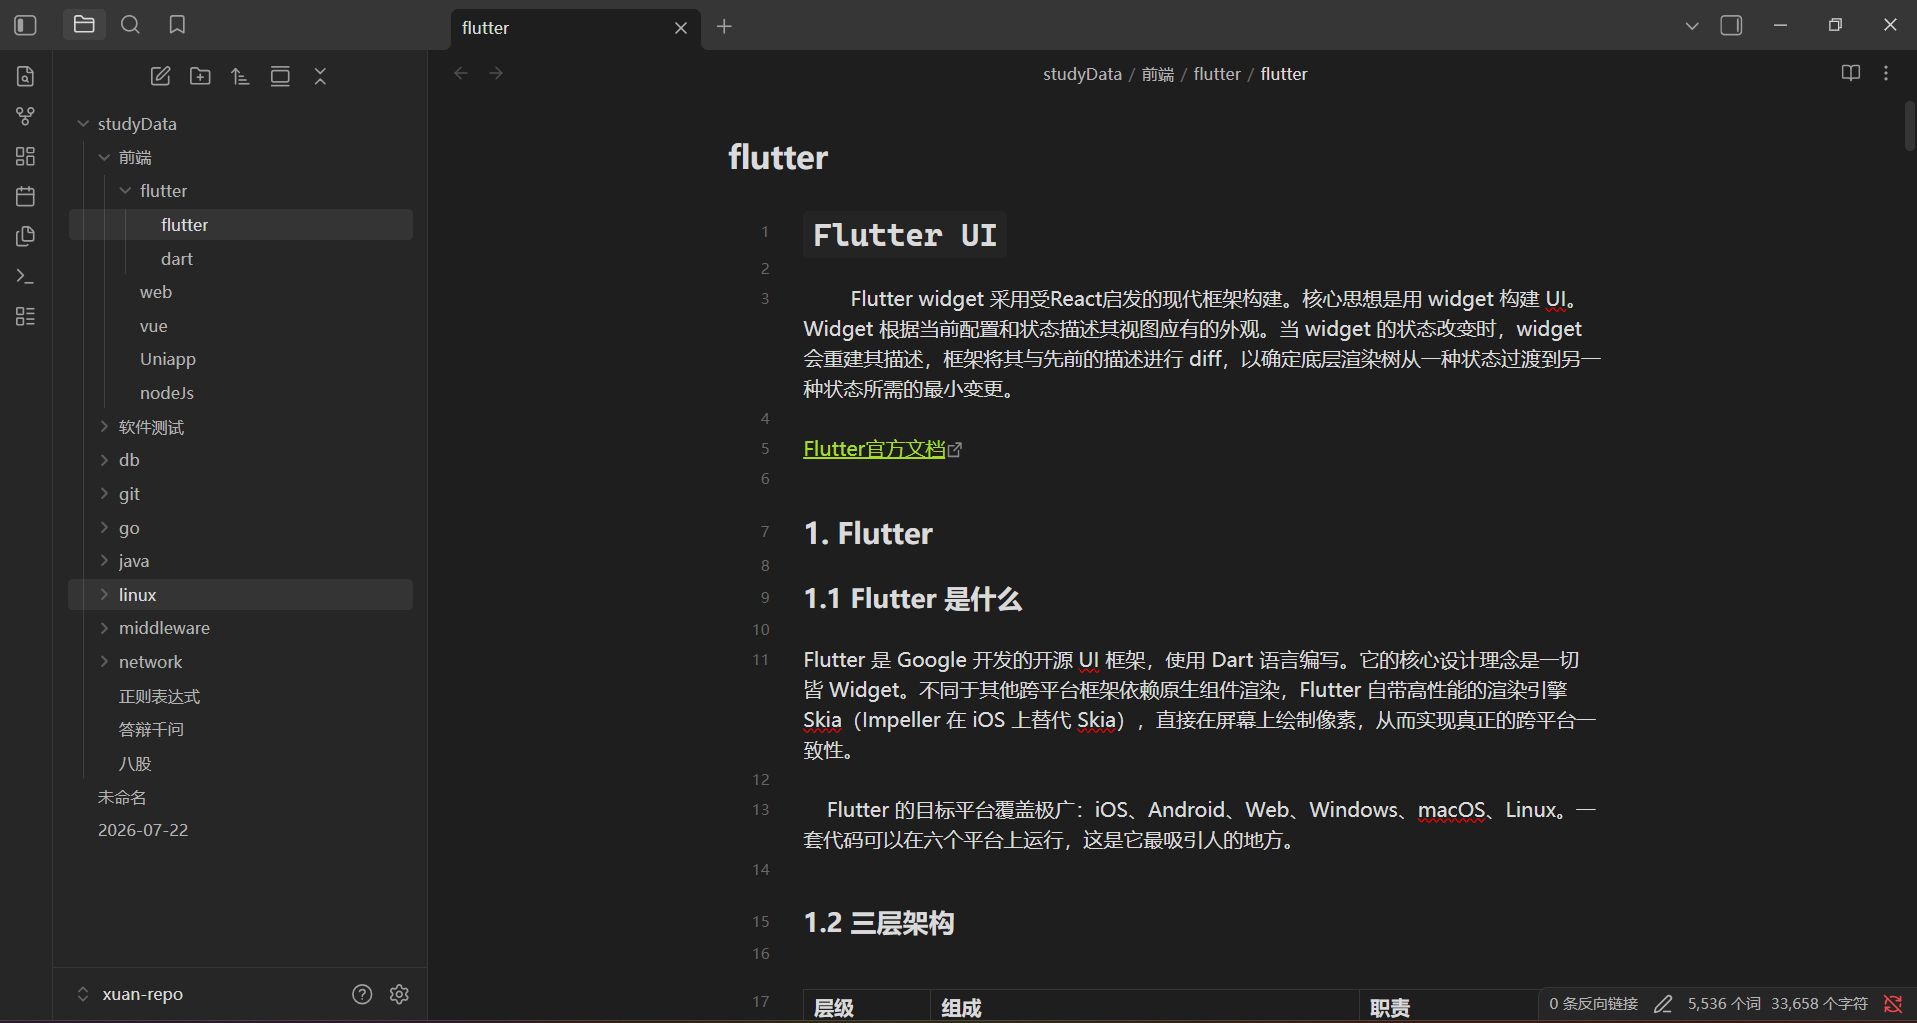This screenshot has height=1023, width=1917.
Task: Select the flutter tab
Action: pyautogui.click(x=575, y=28)
